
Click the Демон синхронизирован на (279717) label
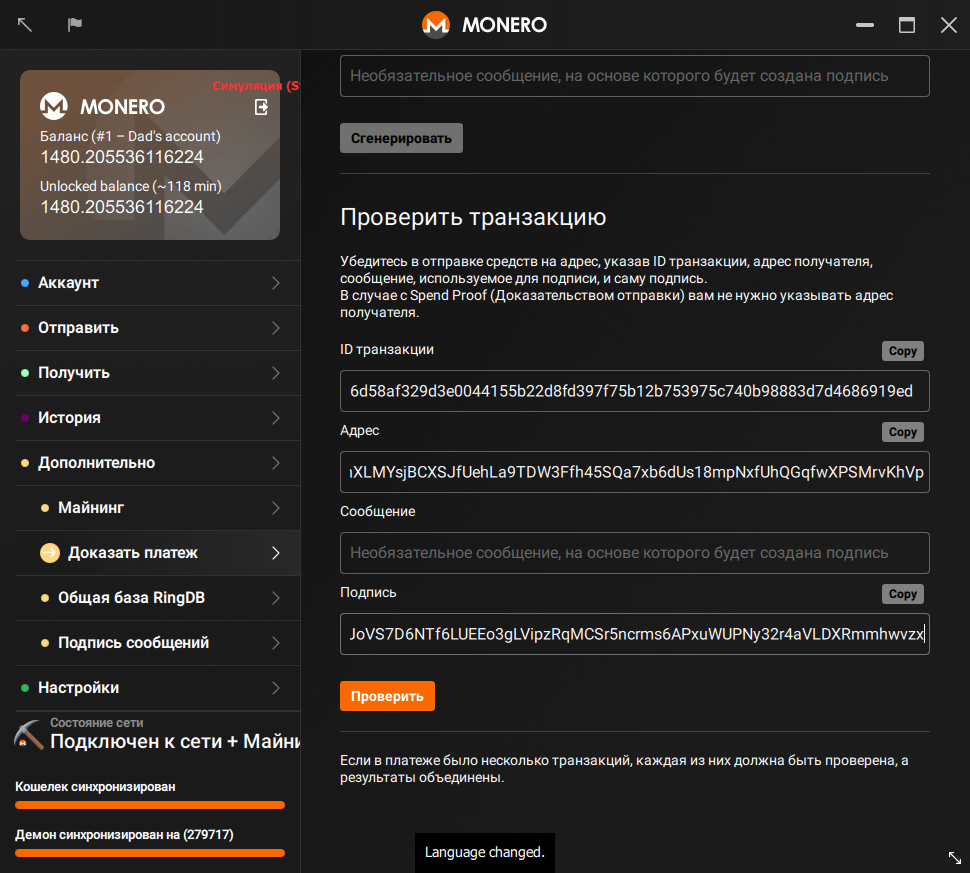click(124, 835)
